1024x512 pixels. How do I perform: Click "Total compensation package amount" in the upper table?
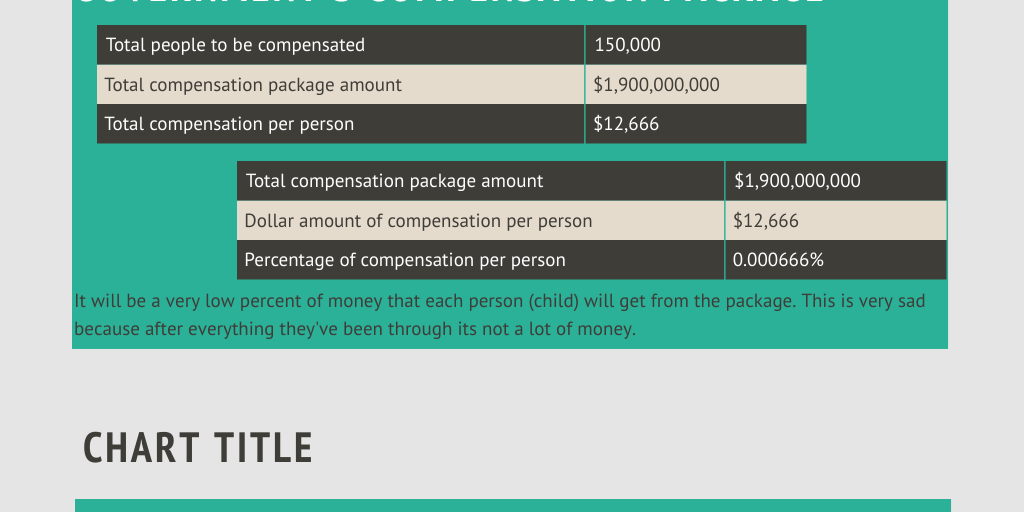(253, 85)
